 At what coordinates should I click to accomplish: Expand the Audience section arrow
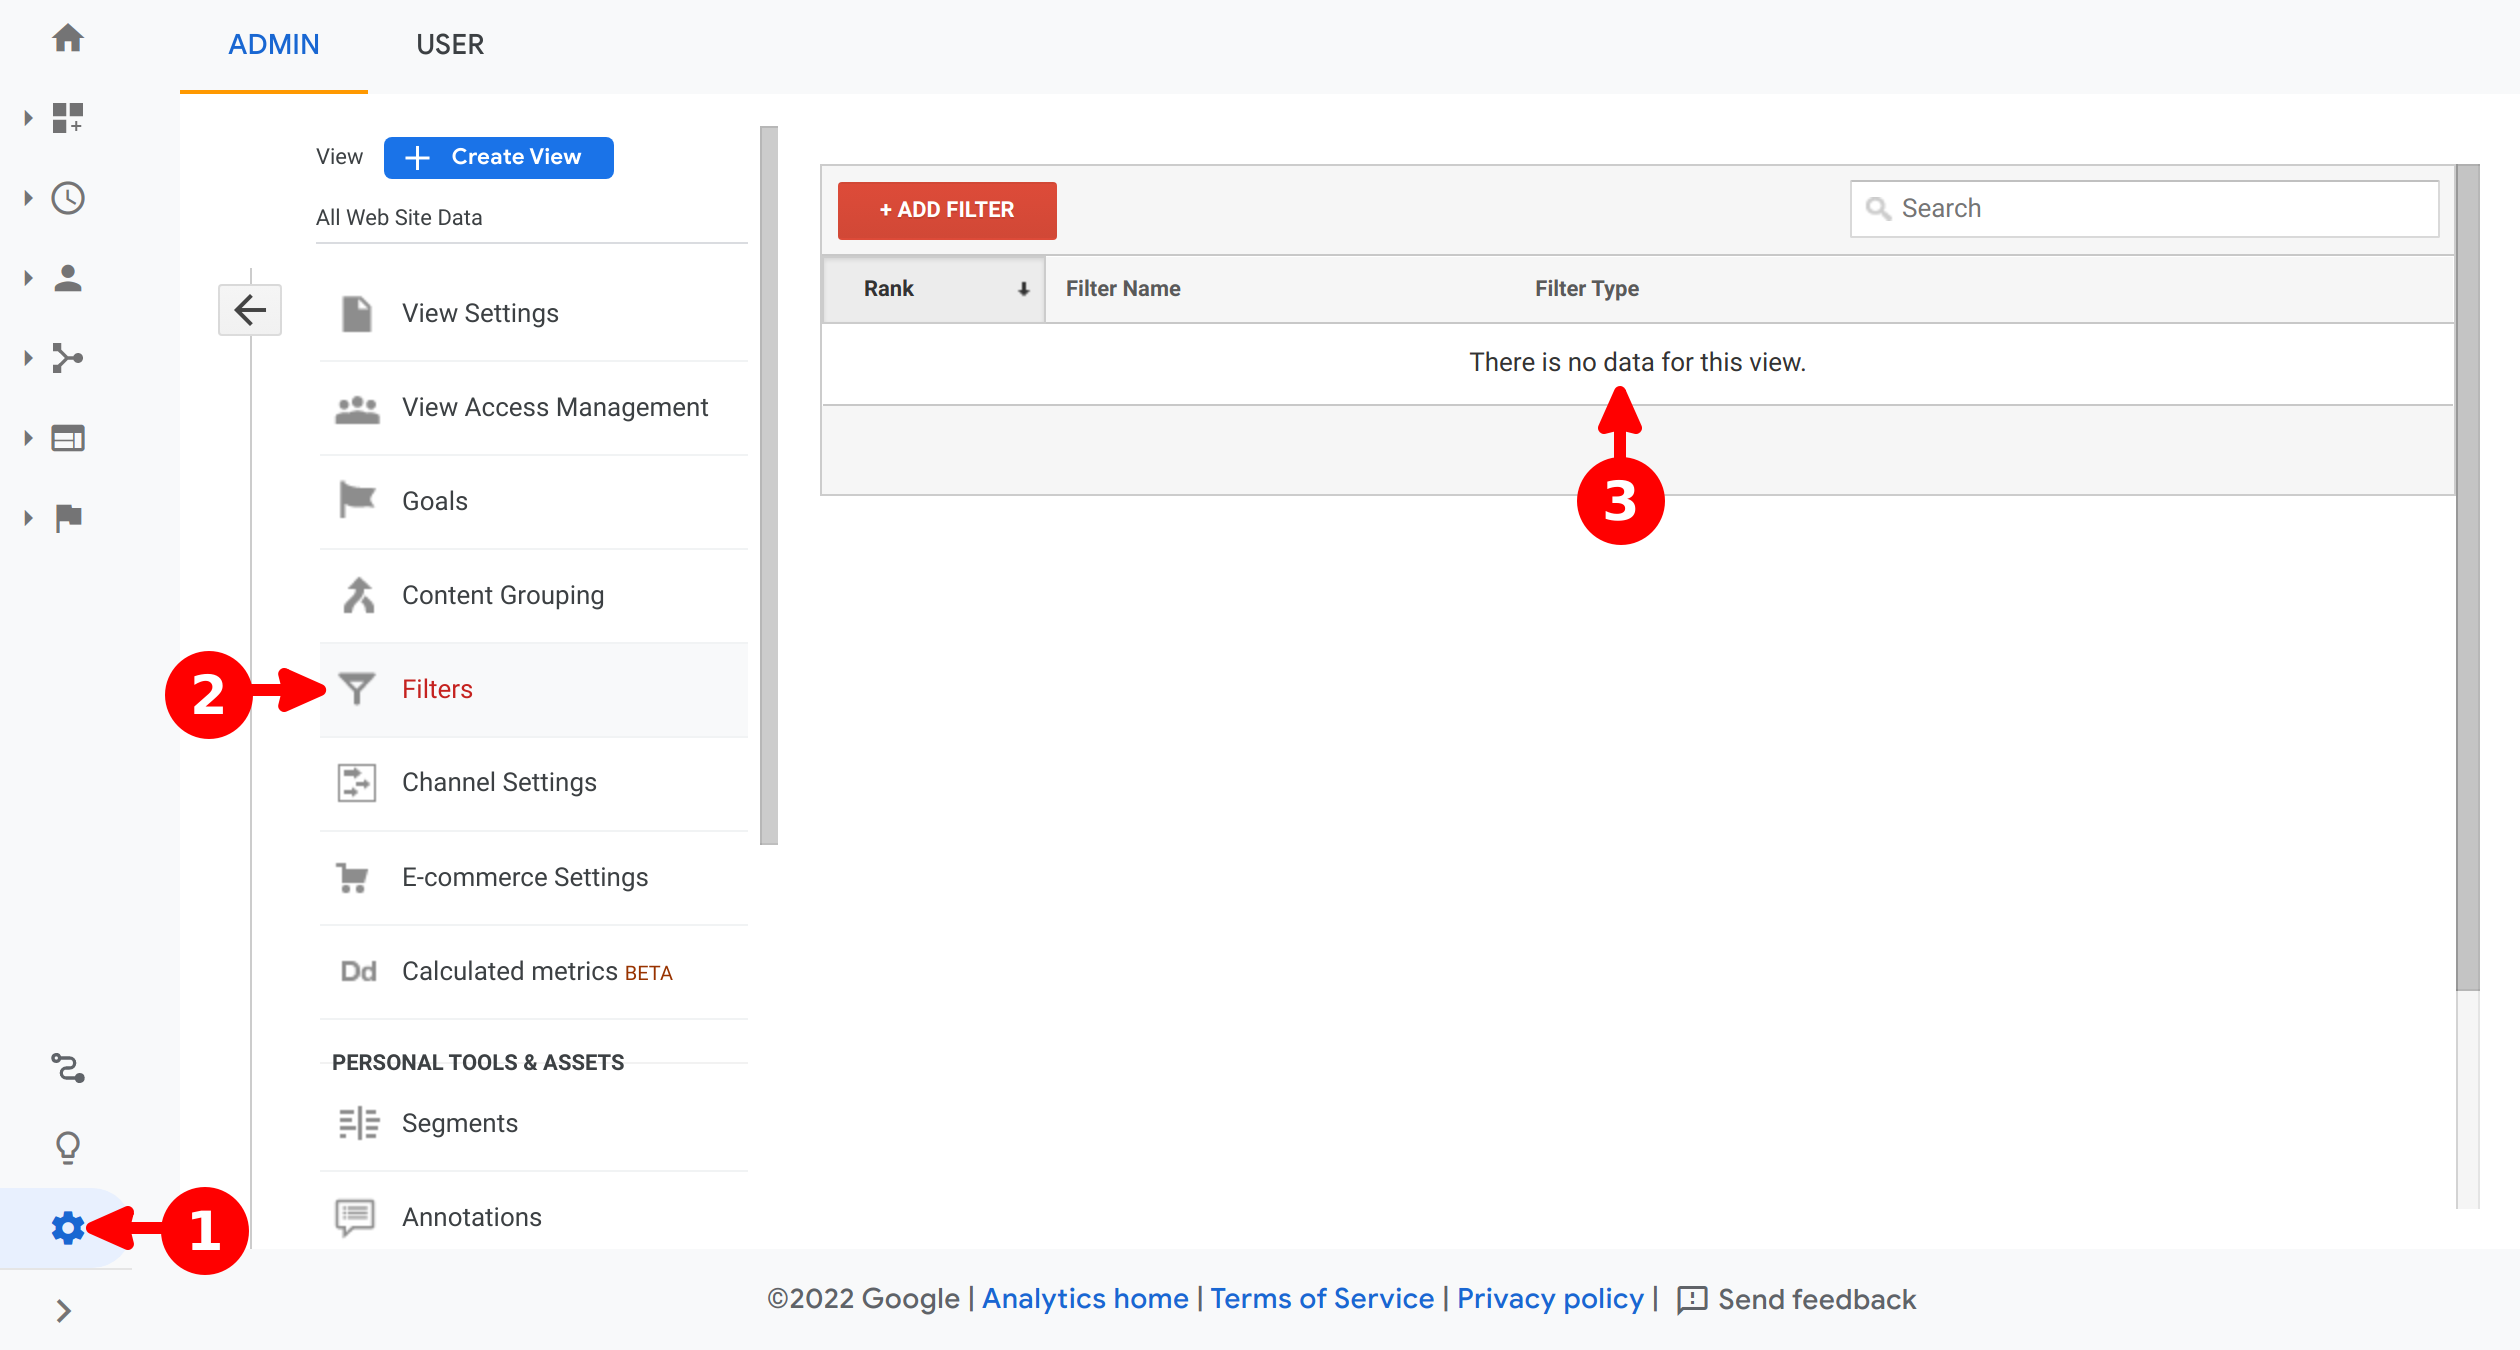click(x=28, y=278)
